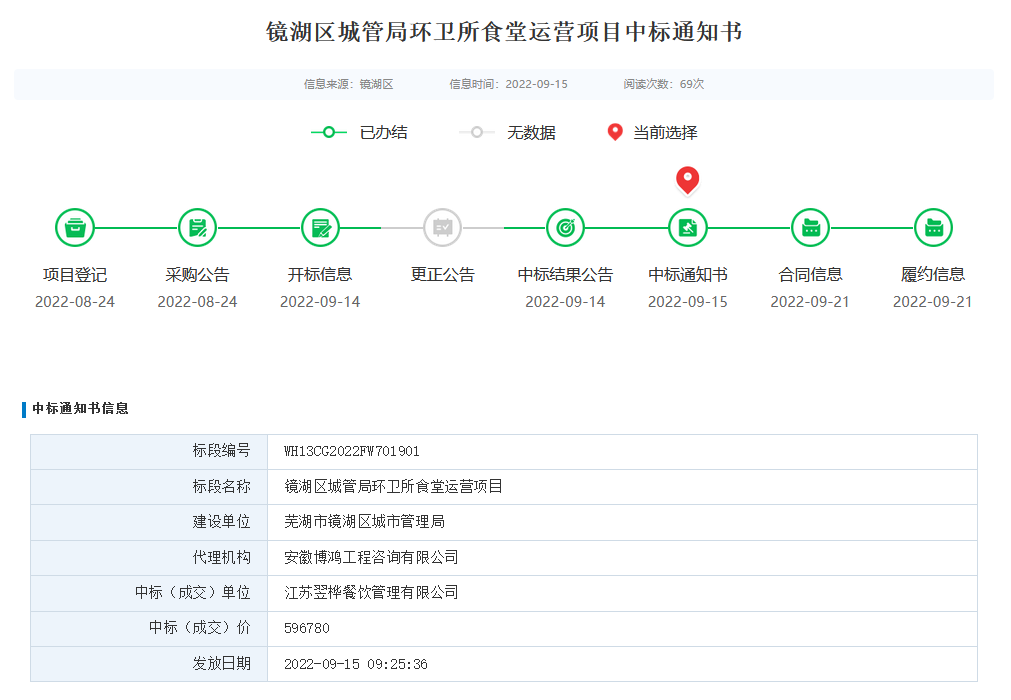Click the 中标通知书 document icon
Image resolution: width=1011 pixels, height=700 pixels.
687,227
